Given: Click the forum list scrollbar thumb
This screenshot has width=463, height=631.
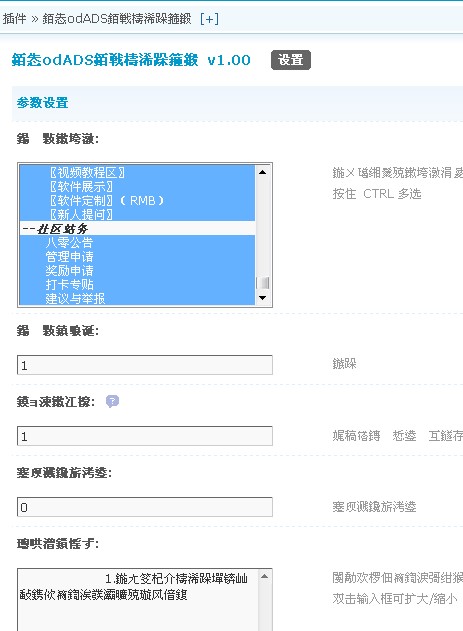Looking at the screenshot, I should coord(263,283).
